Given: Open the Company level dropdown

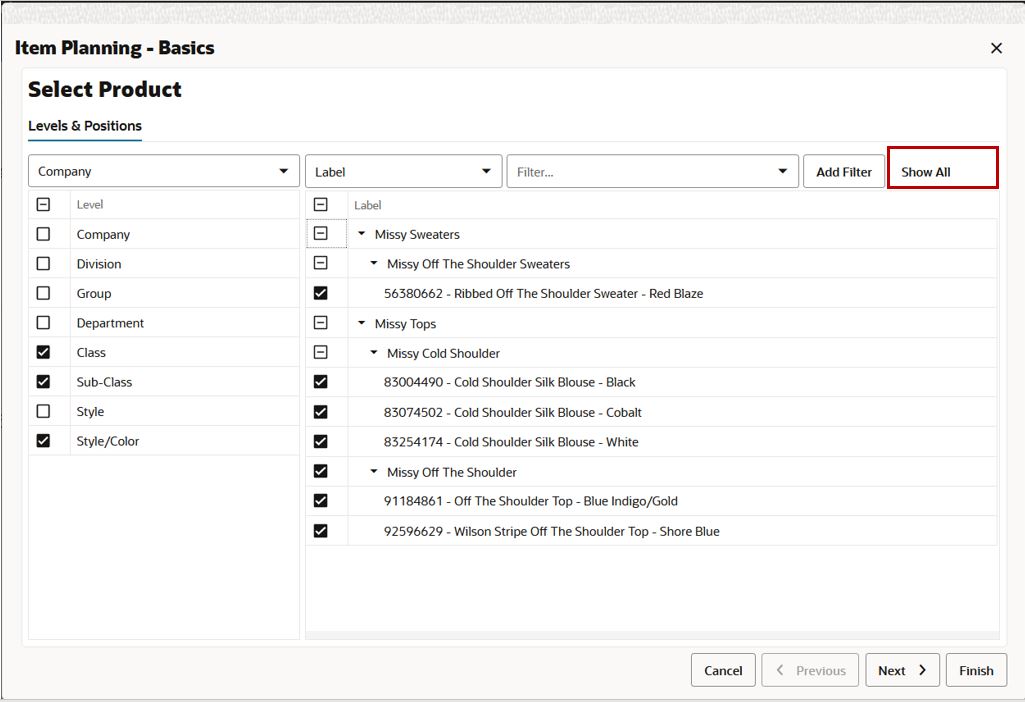Looking at the screenshot, I should (163, 171).
